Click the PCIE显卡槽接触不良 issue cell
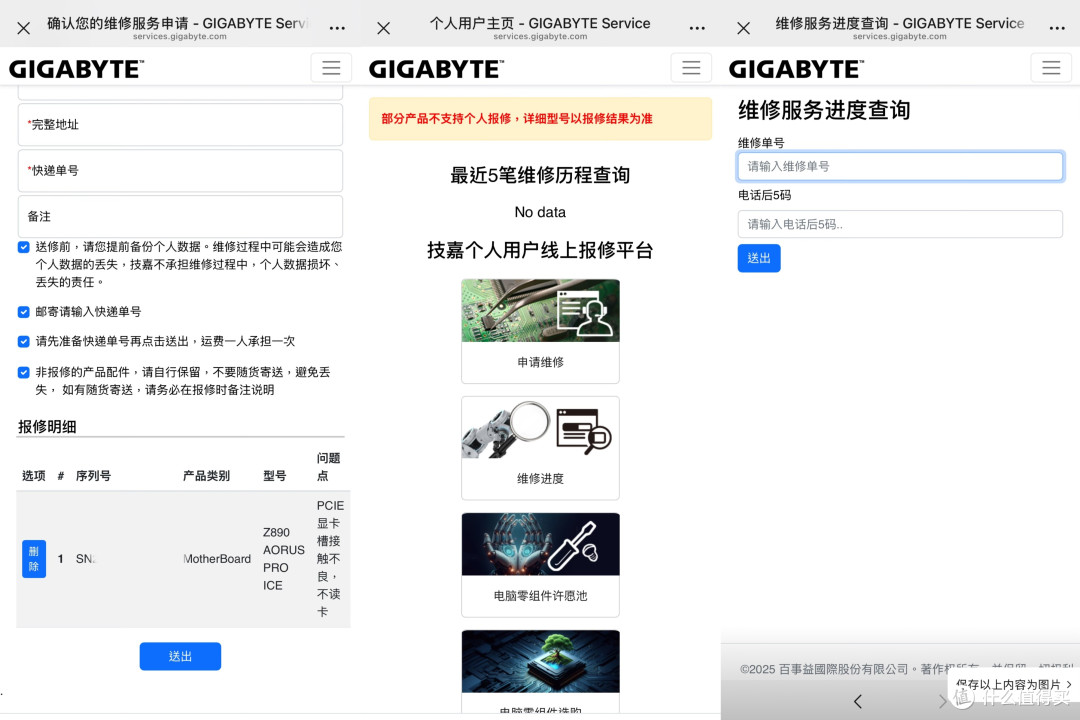The height and width of the screenshot is (720, 1080). point(331,559)
